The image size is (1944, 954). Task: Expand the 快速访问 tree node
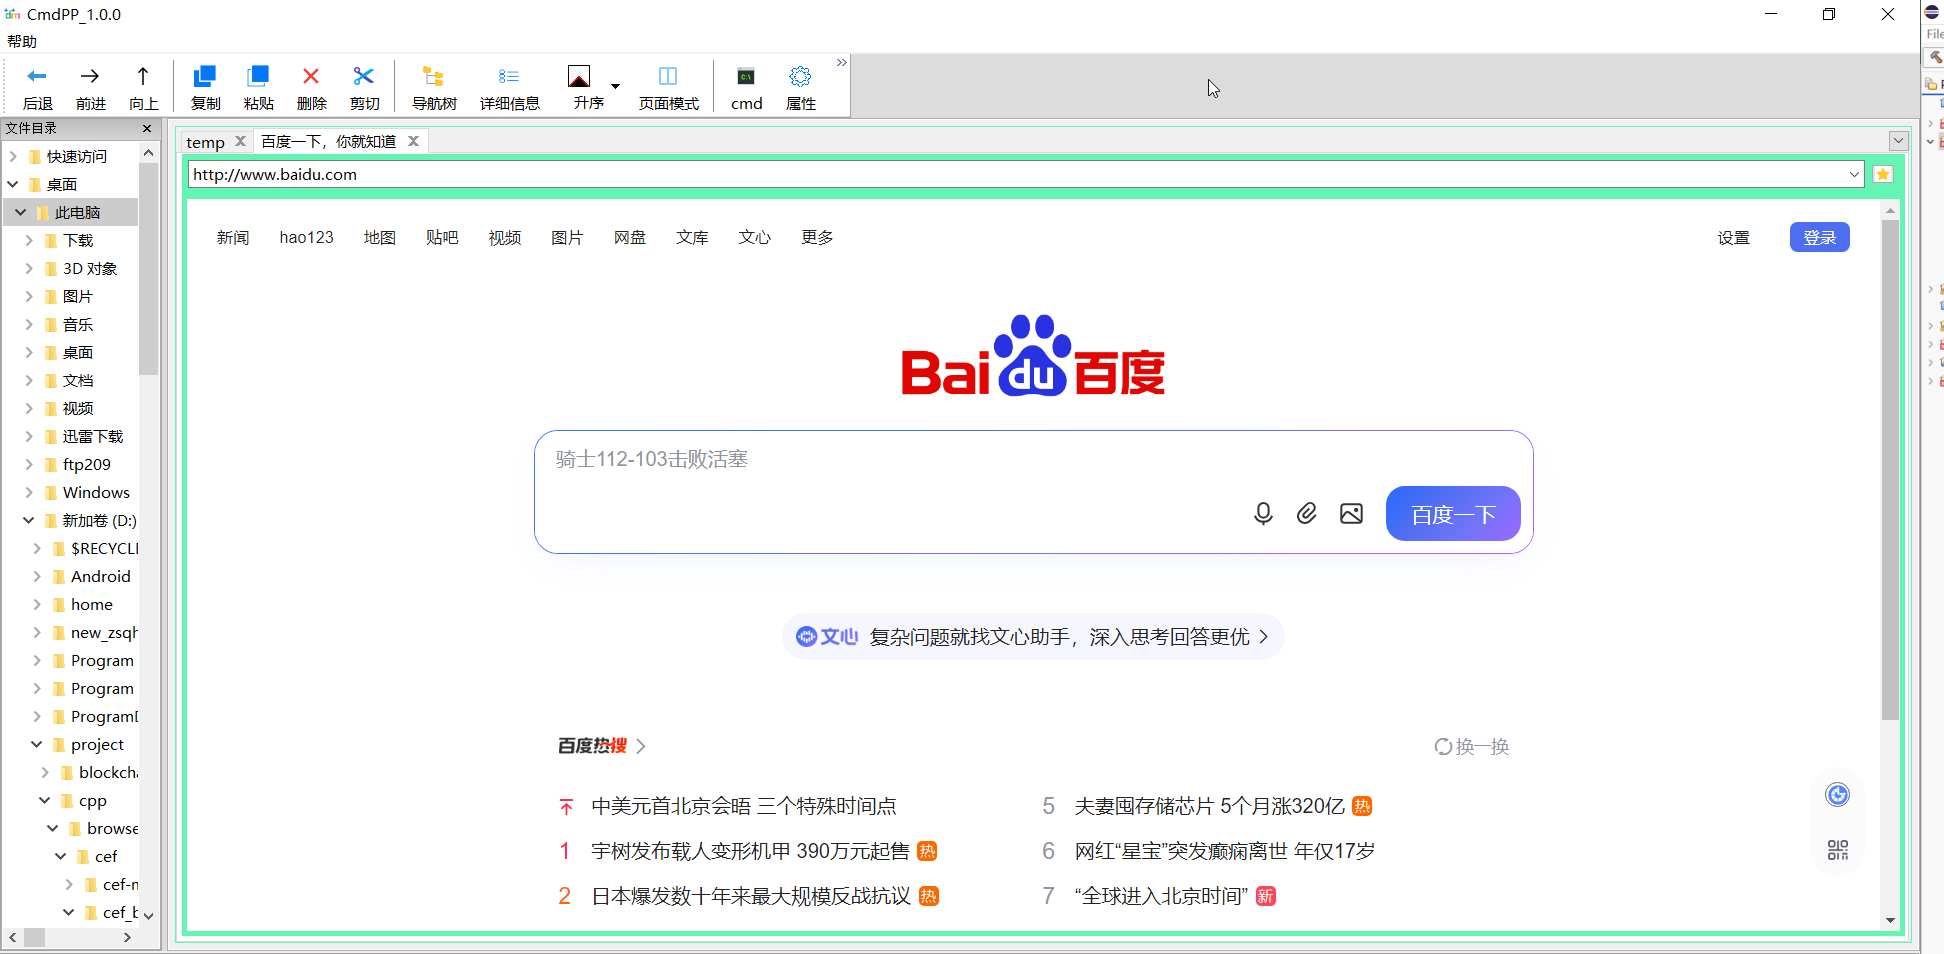(x=14, y=156)
